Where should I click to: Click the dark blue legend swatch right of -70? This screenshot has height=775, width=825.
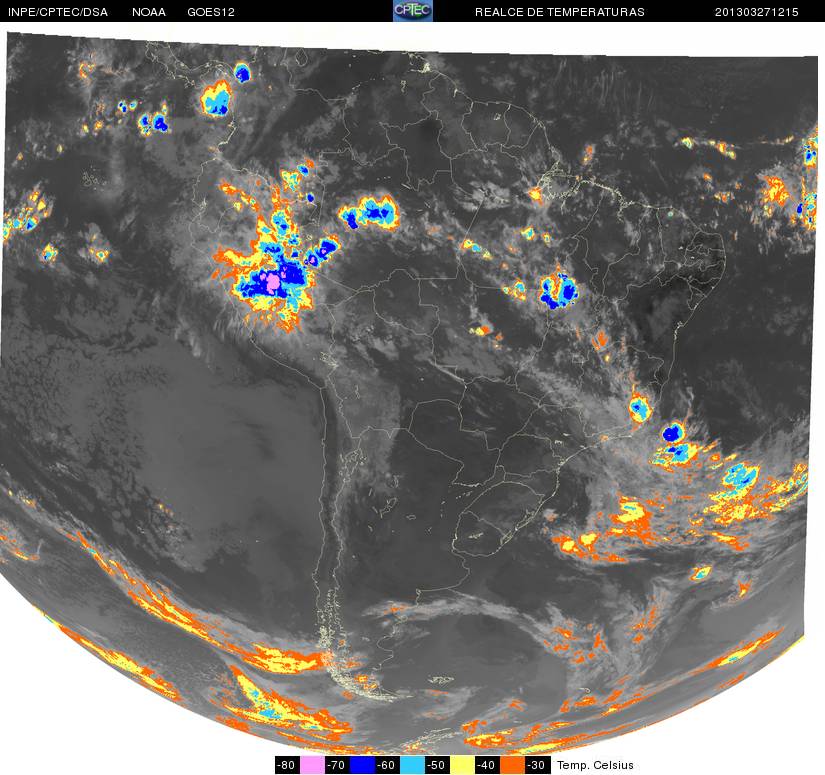tap(362, 764)
